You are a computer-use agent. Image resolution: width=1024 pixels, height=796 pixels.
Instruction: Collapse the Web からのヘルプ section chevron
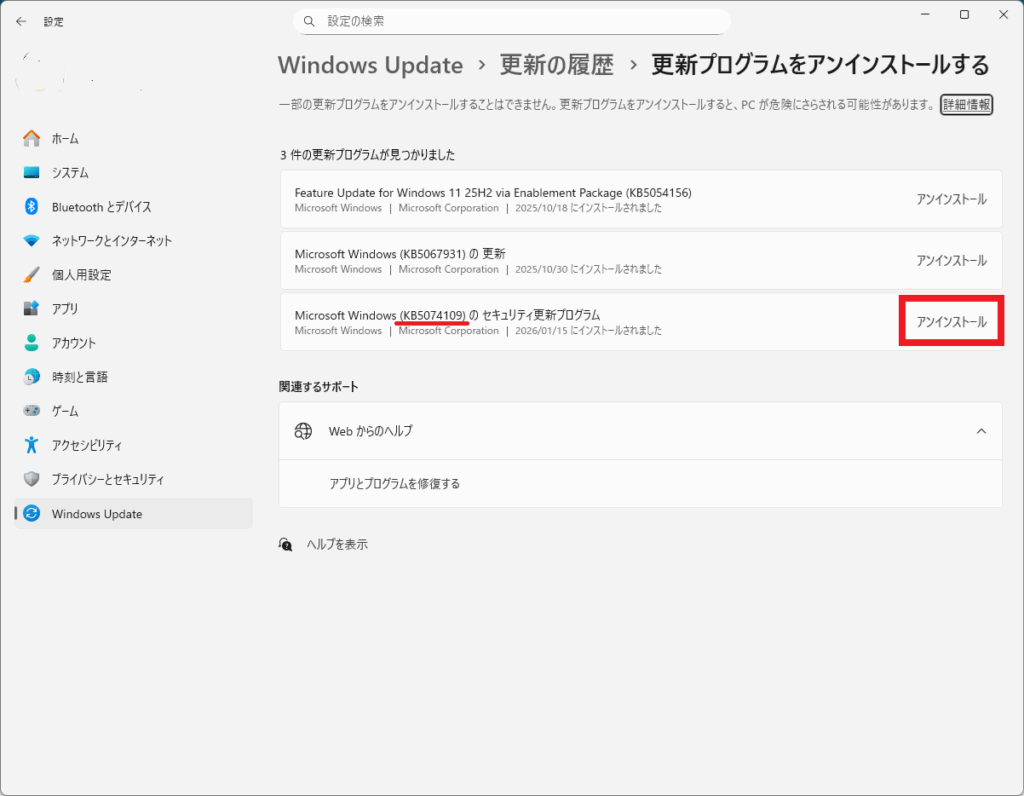click(x=981, y=431)
